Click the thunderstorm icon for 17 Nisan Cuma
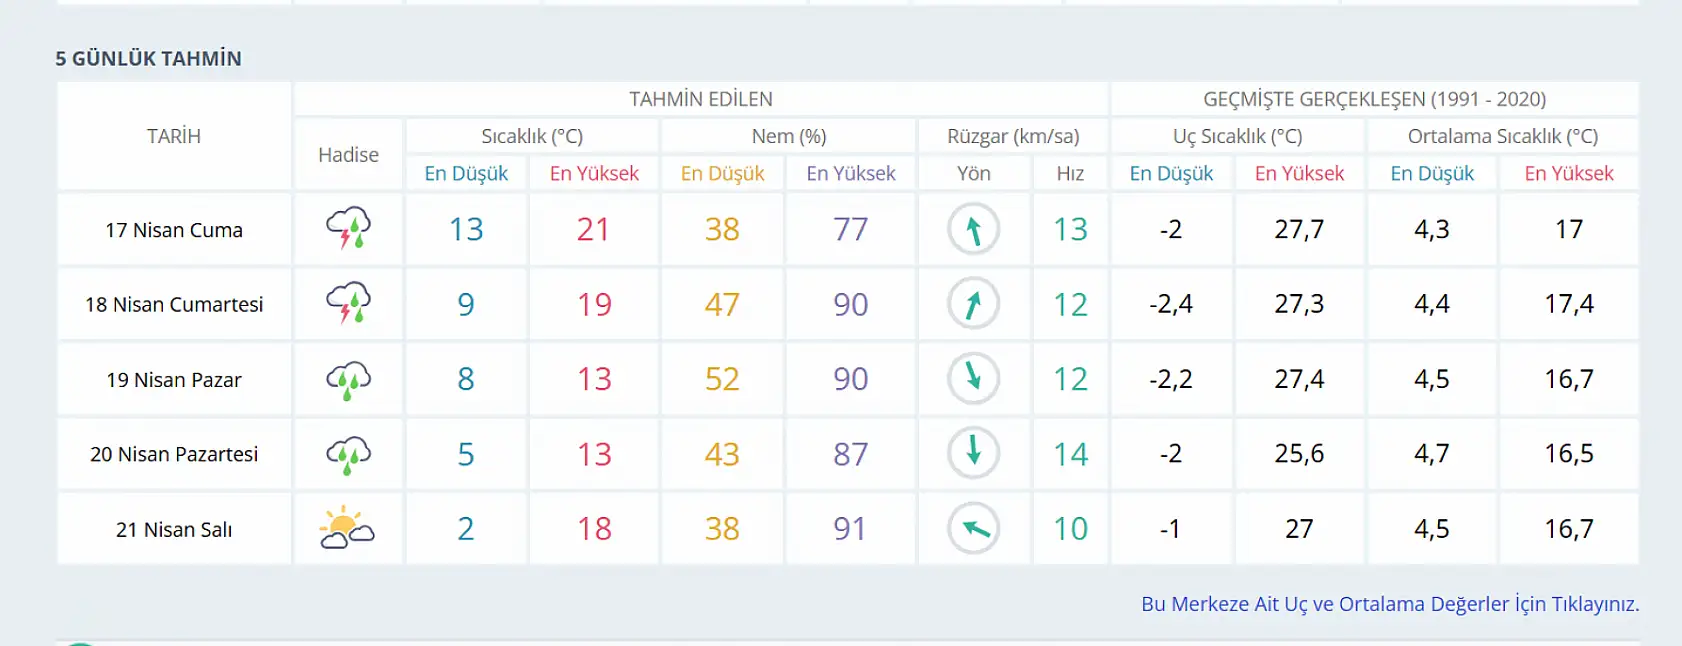This screenshot has width=1682, height=646. tap(348, 229)
